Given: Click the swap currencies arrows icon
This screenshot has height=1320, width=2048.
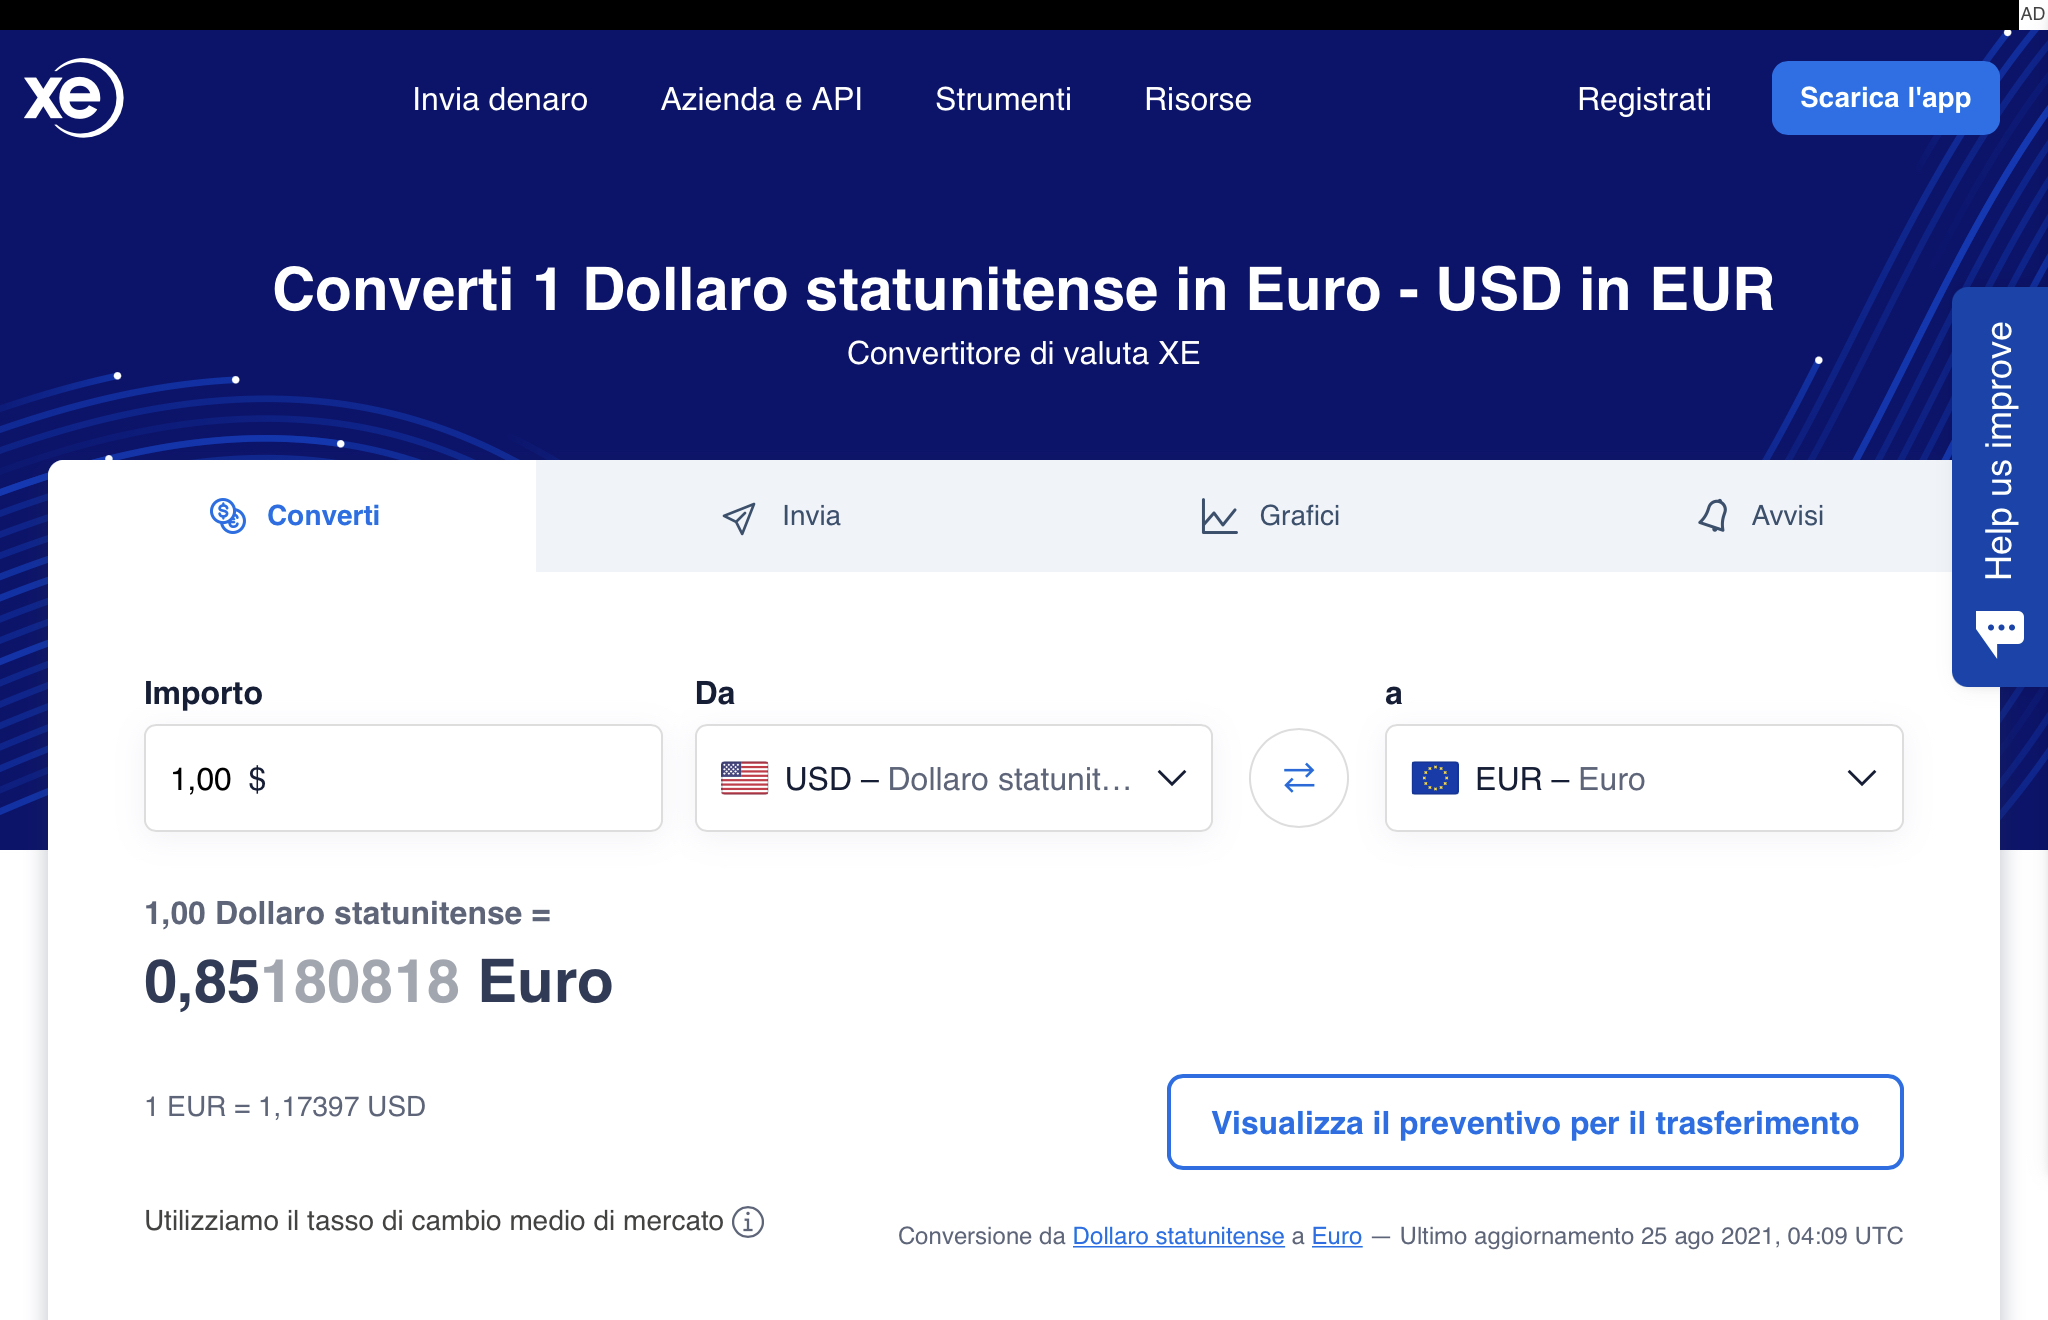Looking at the screenshot, I should pos(1298,778).
